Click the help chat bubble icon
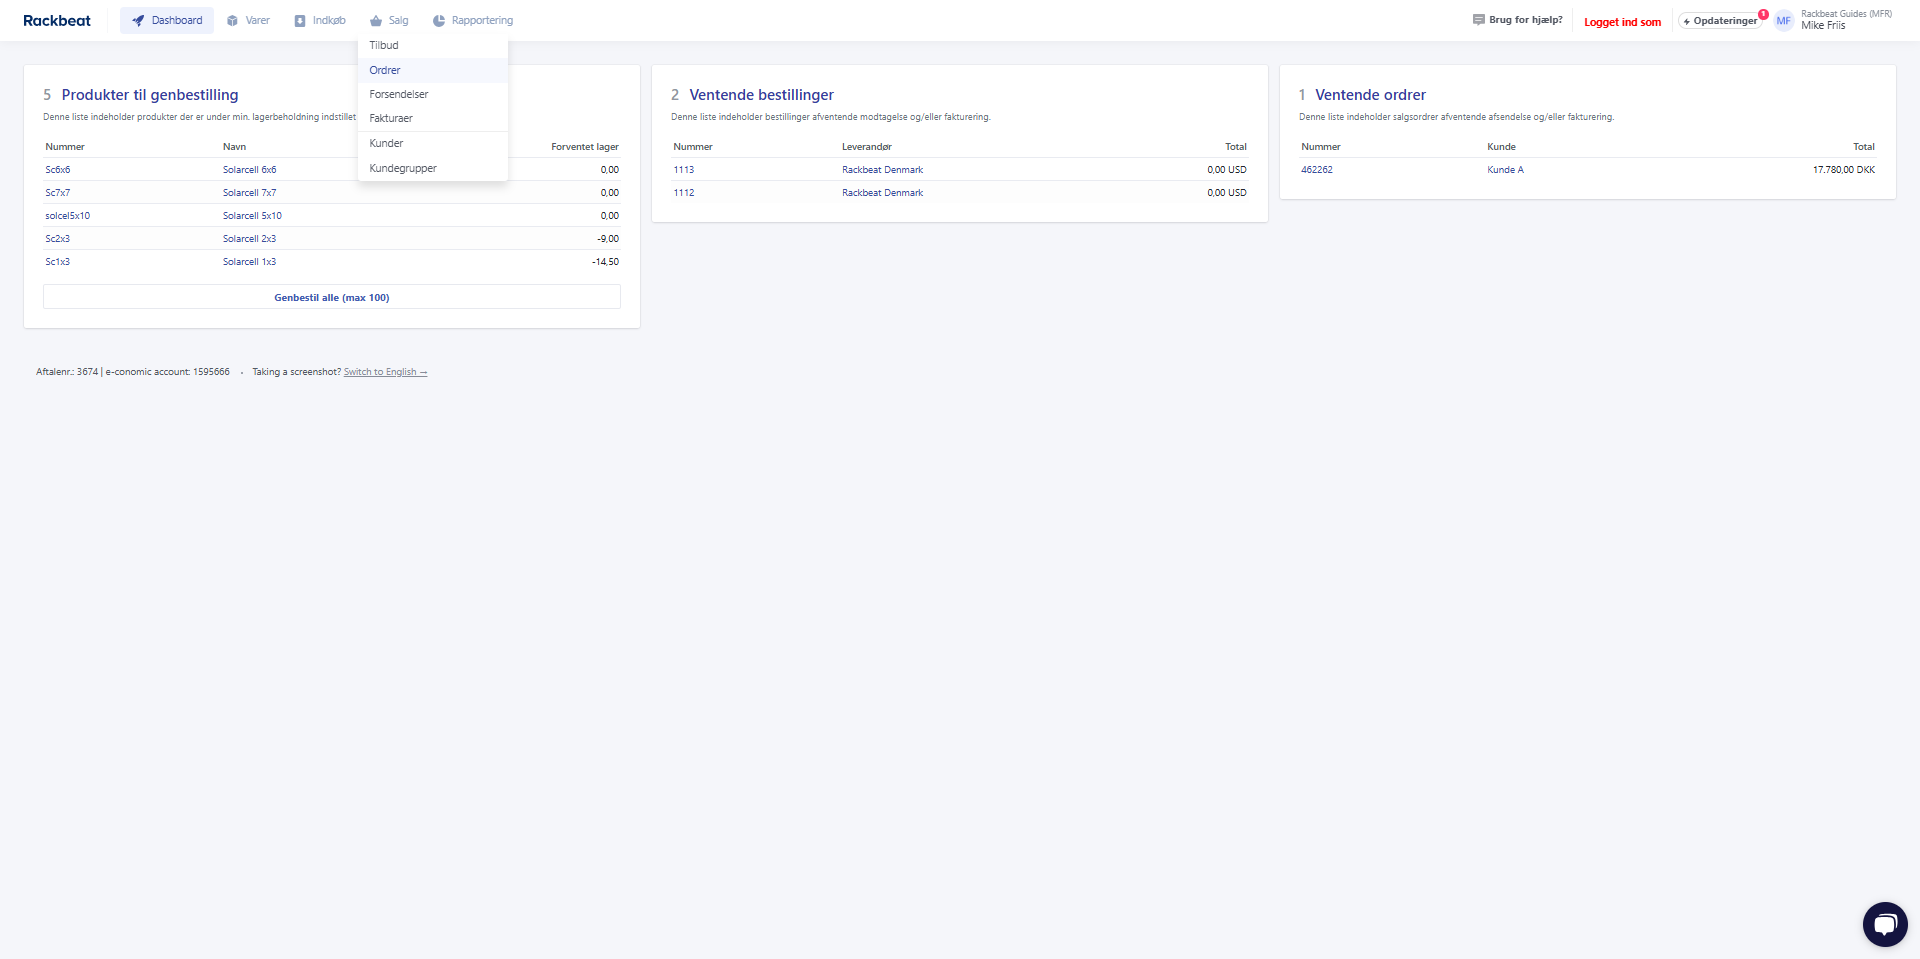The image size is (1920, 959). [x=1478, y=20]
